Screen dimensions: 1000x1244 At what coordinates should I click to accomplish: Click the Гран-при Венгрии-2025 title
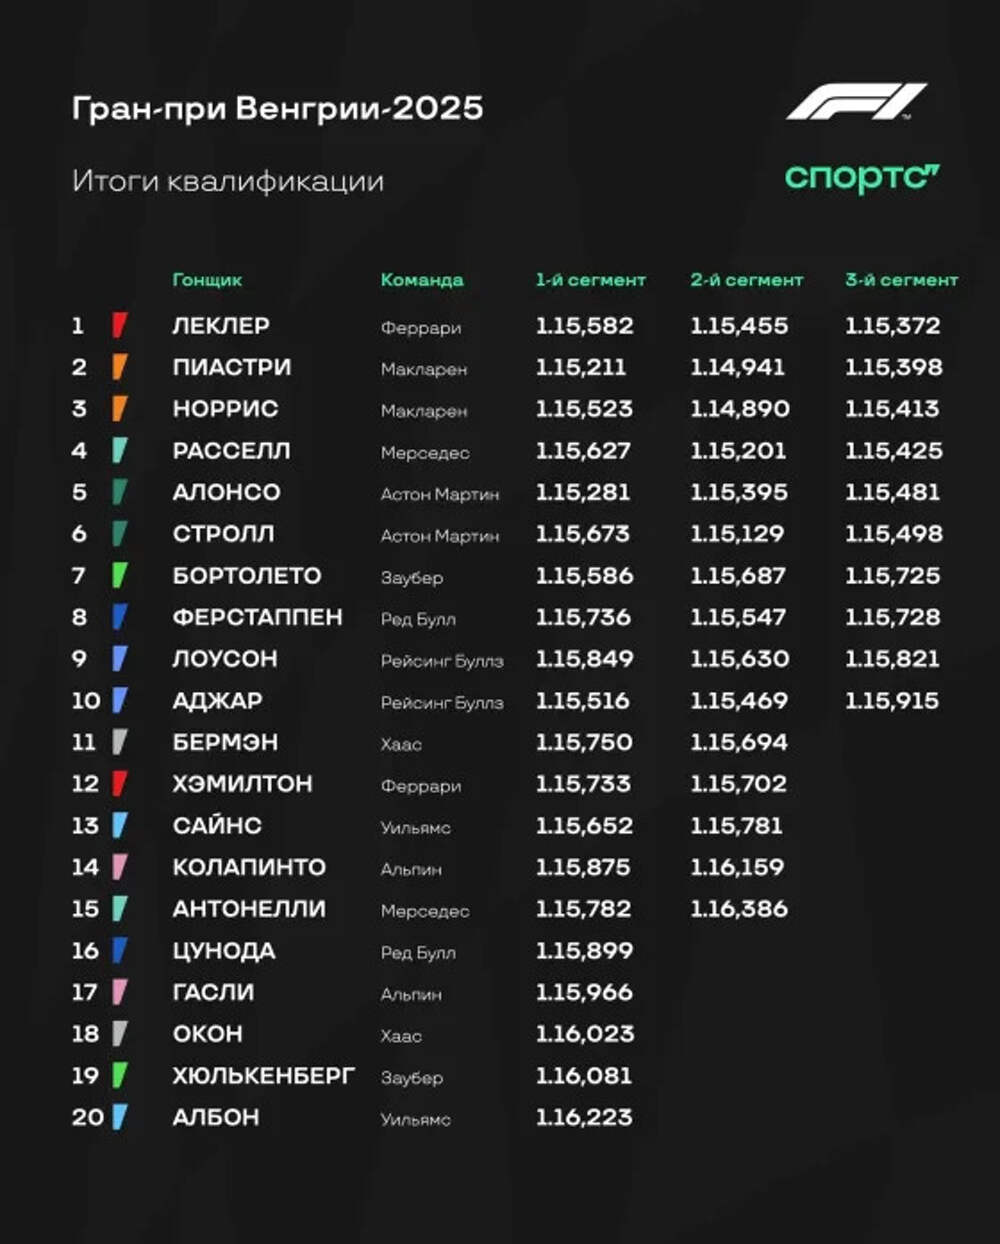278,108
